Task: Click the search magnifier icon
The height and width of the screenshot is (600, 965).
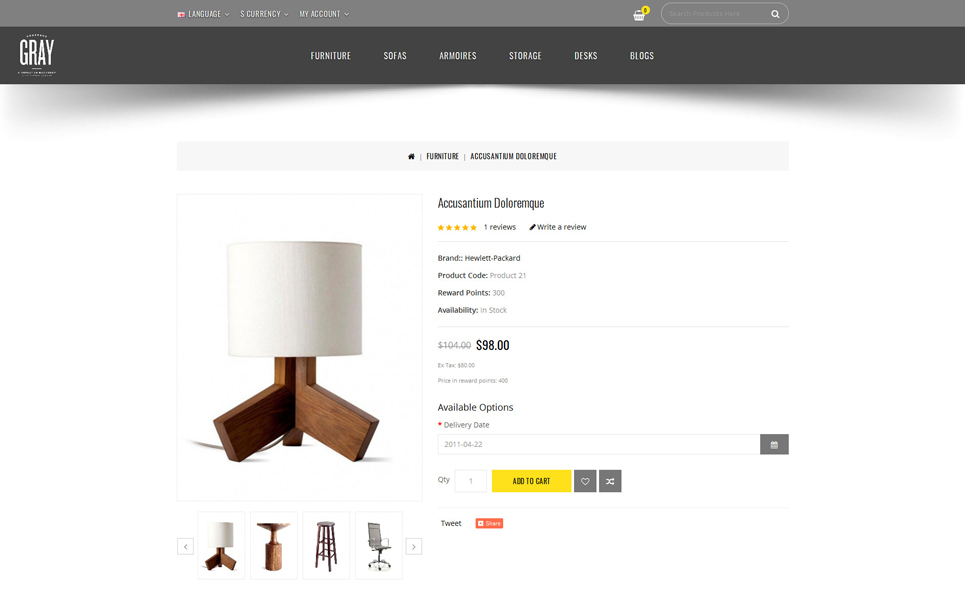Action: [775, 14]
